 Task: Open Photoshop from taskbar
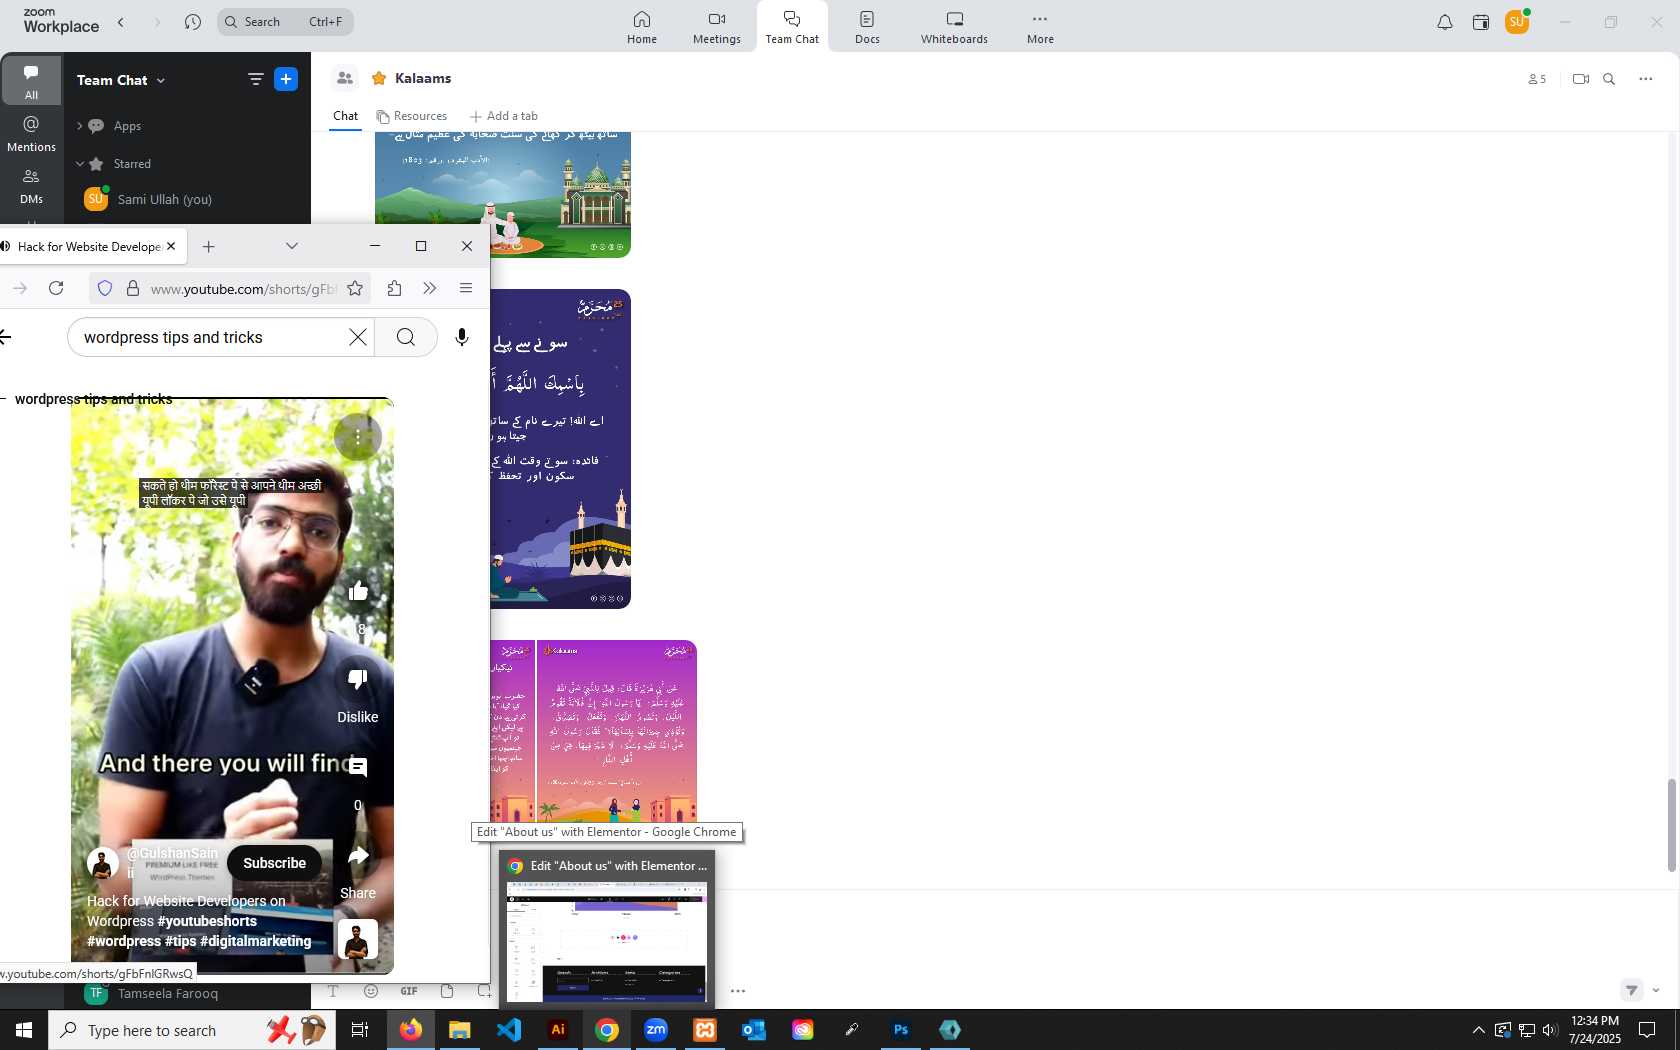pos(901,1030)
